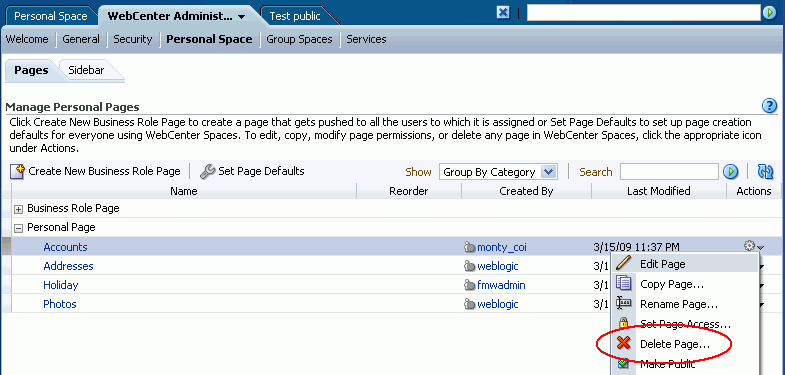Open the Addresses page link
The width and height of the screenshot is (785, 375).
tap(68, 266)
